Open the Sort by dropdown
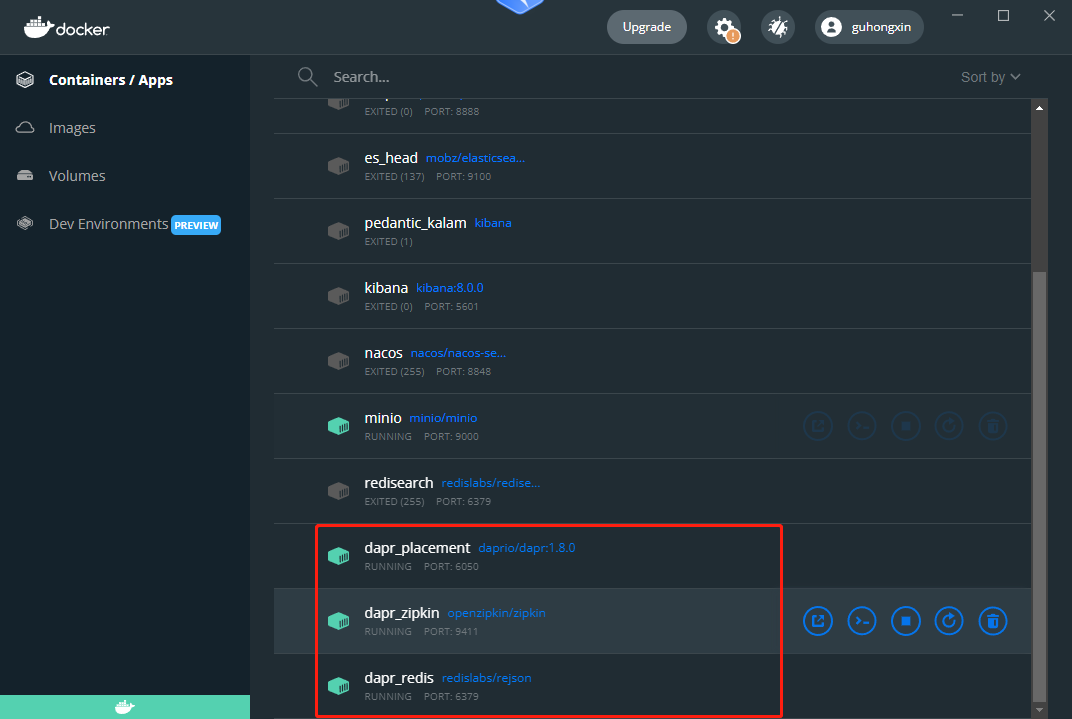Screen dimensions: 1072x719 991,77
